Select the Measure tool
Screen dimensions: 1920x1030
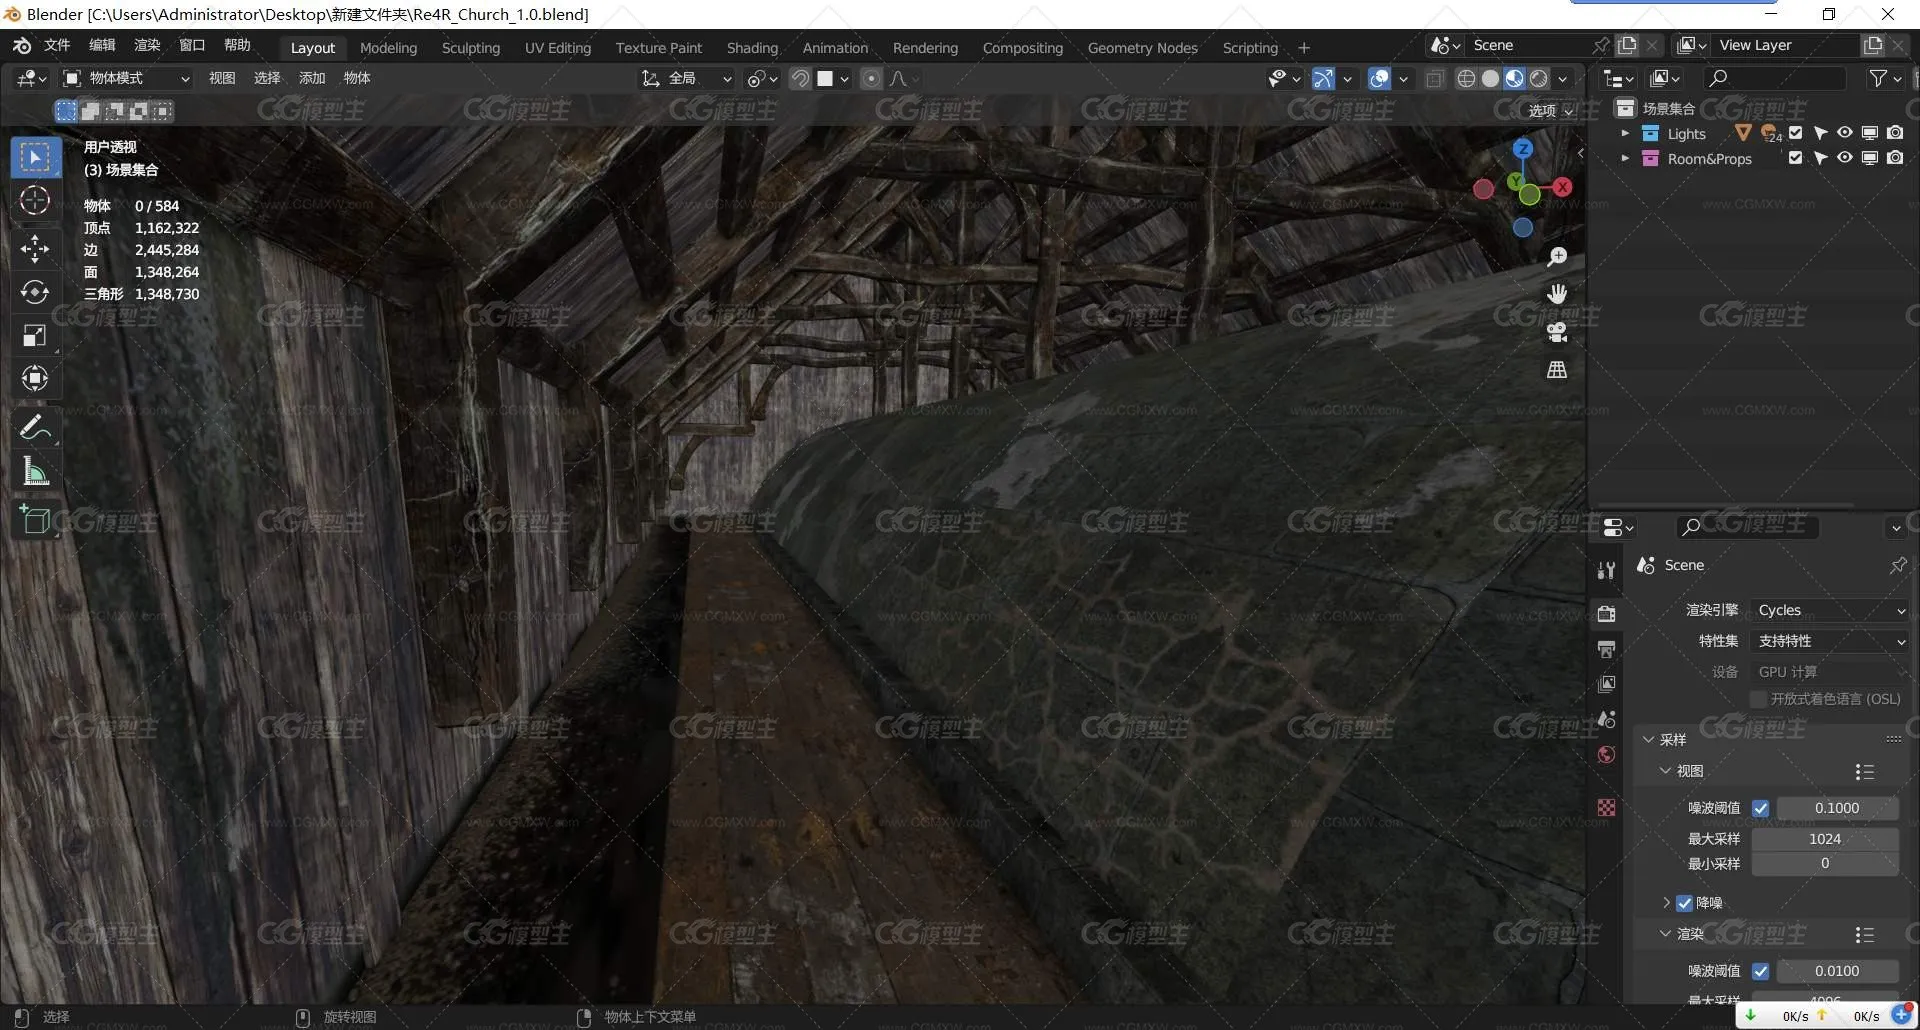(x=35, y=472)
